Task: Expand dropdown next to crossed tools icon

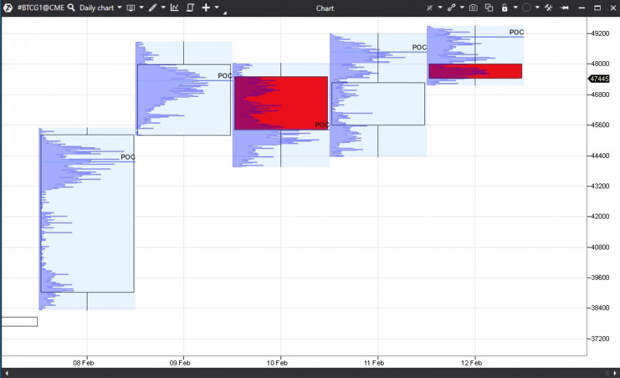Action: [x=440, y=7]
